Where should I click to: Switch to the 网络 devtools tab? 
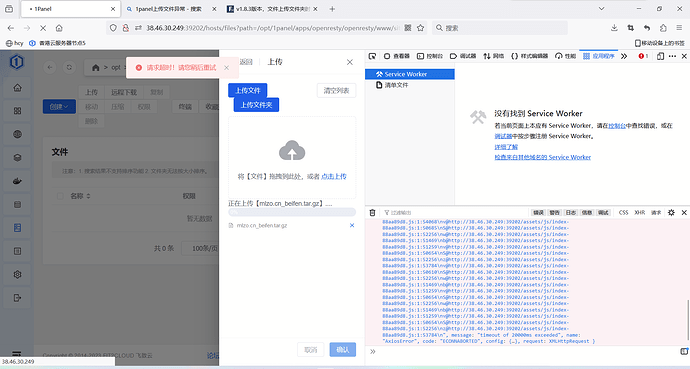pyautogui.click(x=493, y=56)
